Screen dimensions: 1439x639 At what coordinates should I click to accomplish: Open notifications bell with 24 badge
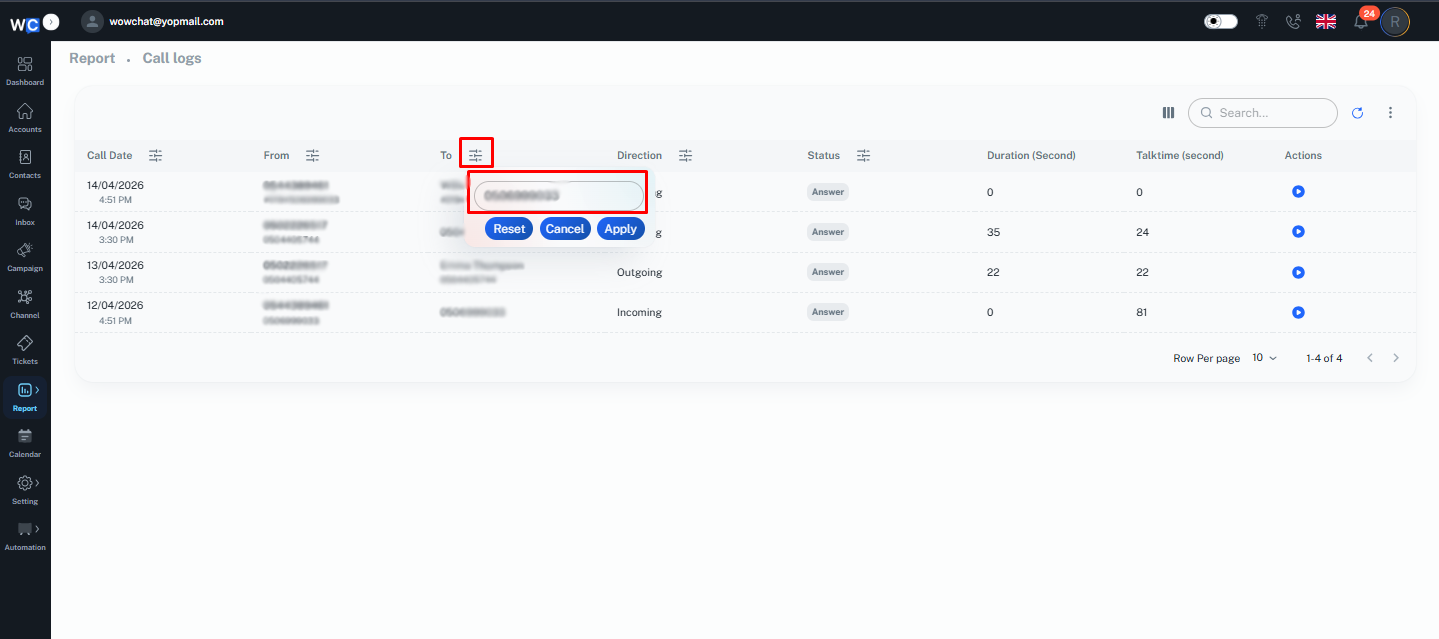tap(1361, 21)
